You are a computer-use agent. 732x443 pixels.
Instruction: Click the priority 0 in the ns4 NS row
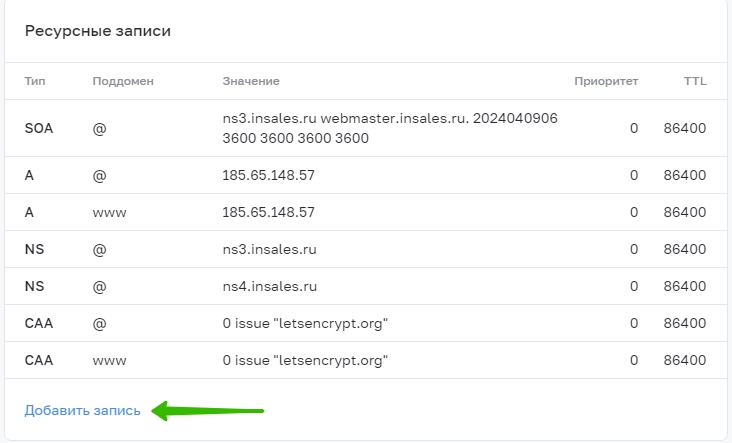[634, 286]
